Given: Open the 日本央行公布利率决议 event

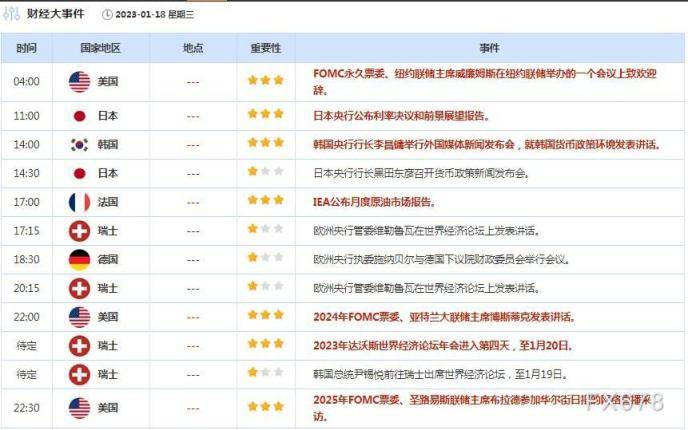Looking at the screenshot, I should pyautogui.click(x=401, y=116).
